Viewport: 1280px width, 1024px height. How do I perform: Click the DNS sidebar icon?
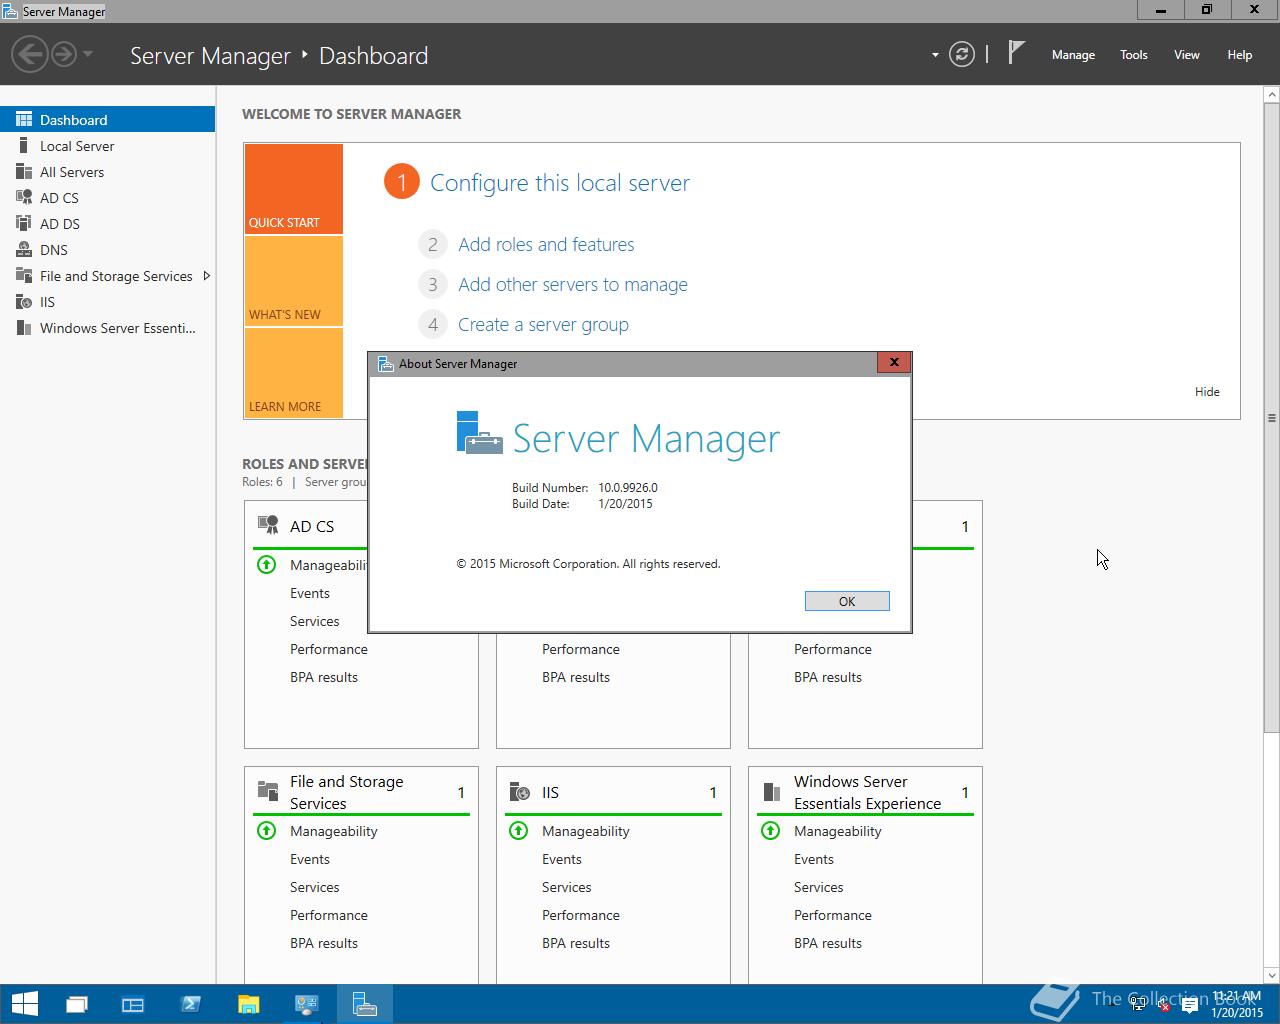pyautogui.click(x=24, y=249)
